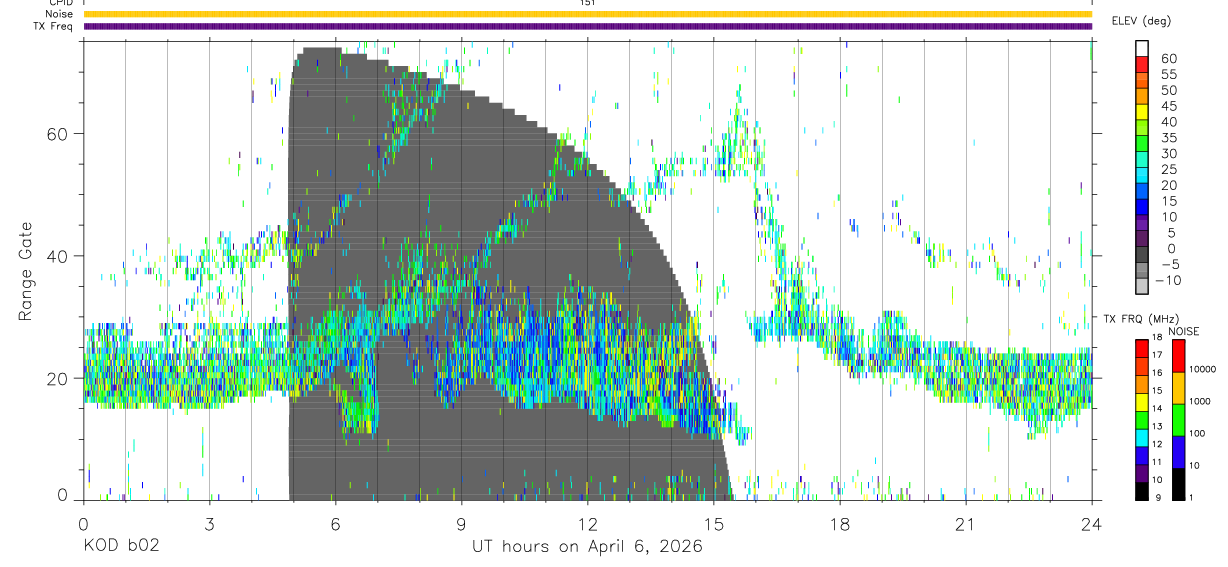Click the '−10' label on the ELEV color bar
This screenshot has width=1228, height=567.
(x=1168, y=280)
